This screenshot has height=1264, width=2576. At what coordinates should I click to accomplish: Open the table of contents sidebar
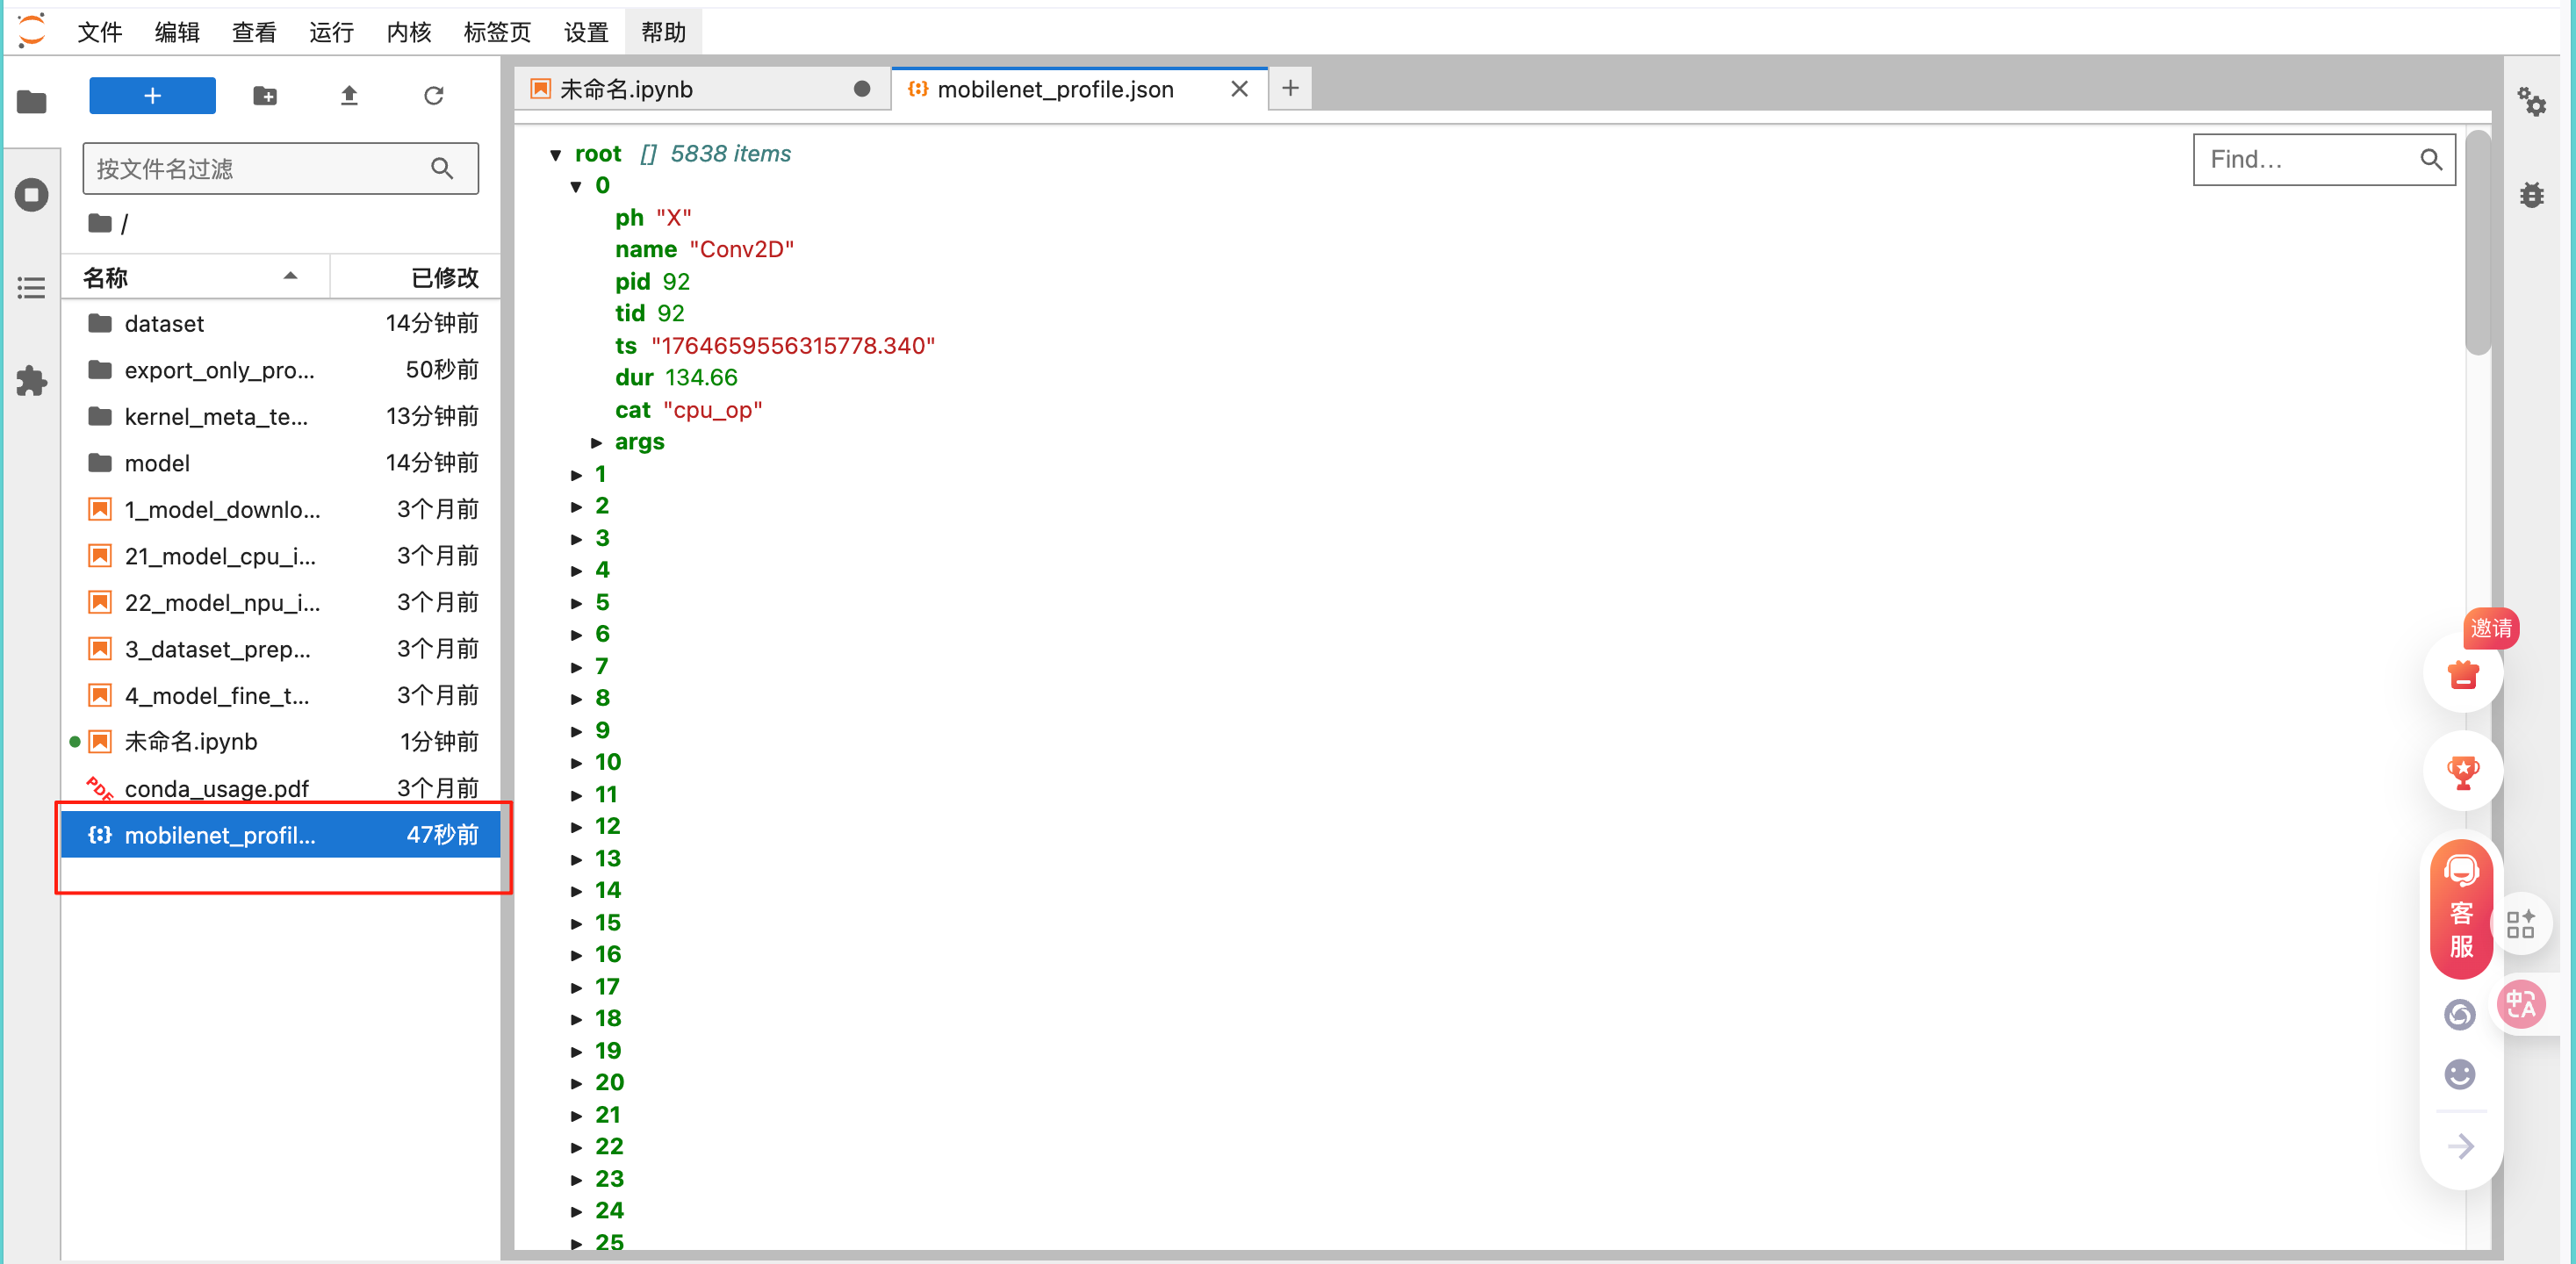pyautogui.click(x=32, y=288)
